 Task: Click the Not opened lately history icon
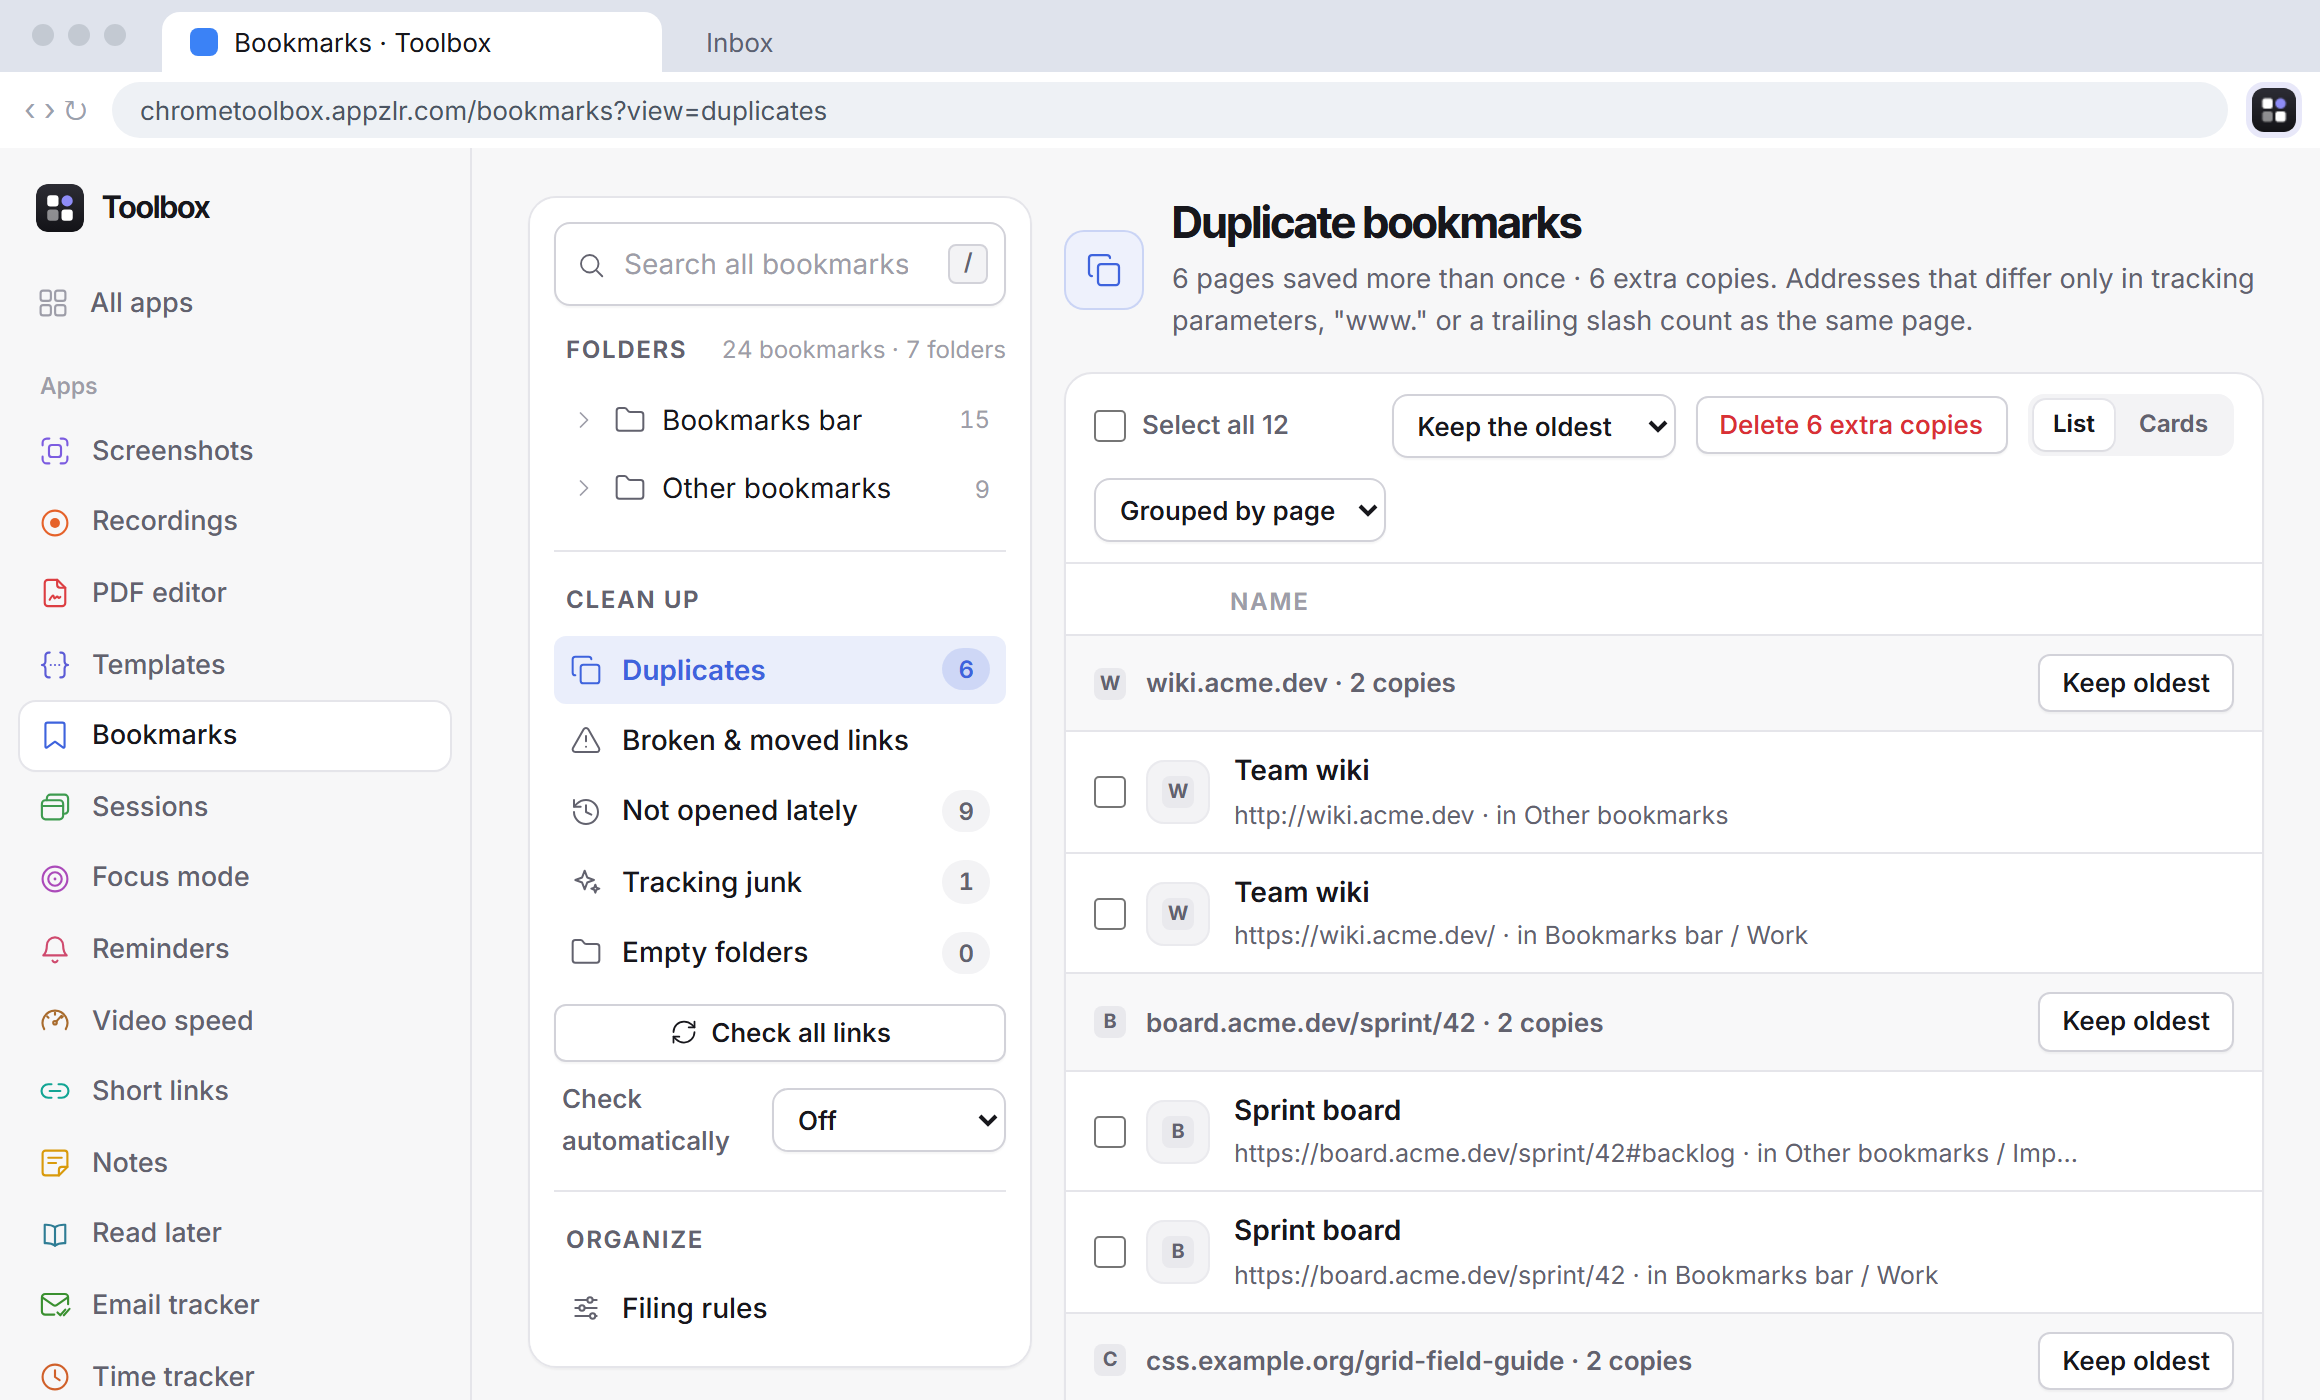(x=586, y=811)
